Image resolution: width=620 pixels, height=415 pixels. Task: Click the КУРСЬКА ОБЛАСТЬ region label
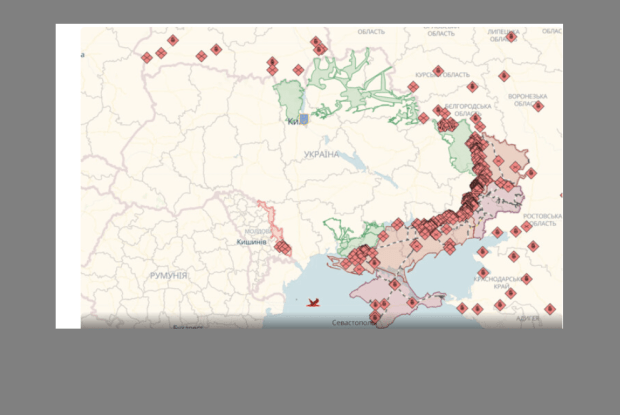[x=442, y=75]
